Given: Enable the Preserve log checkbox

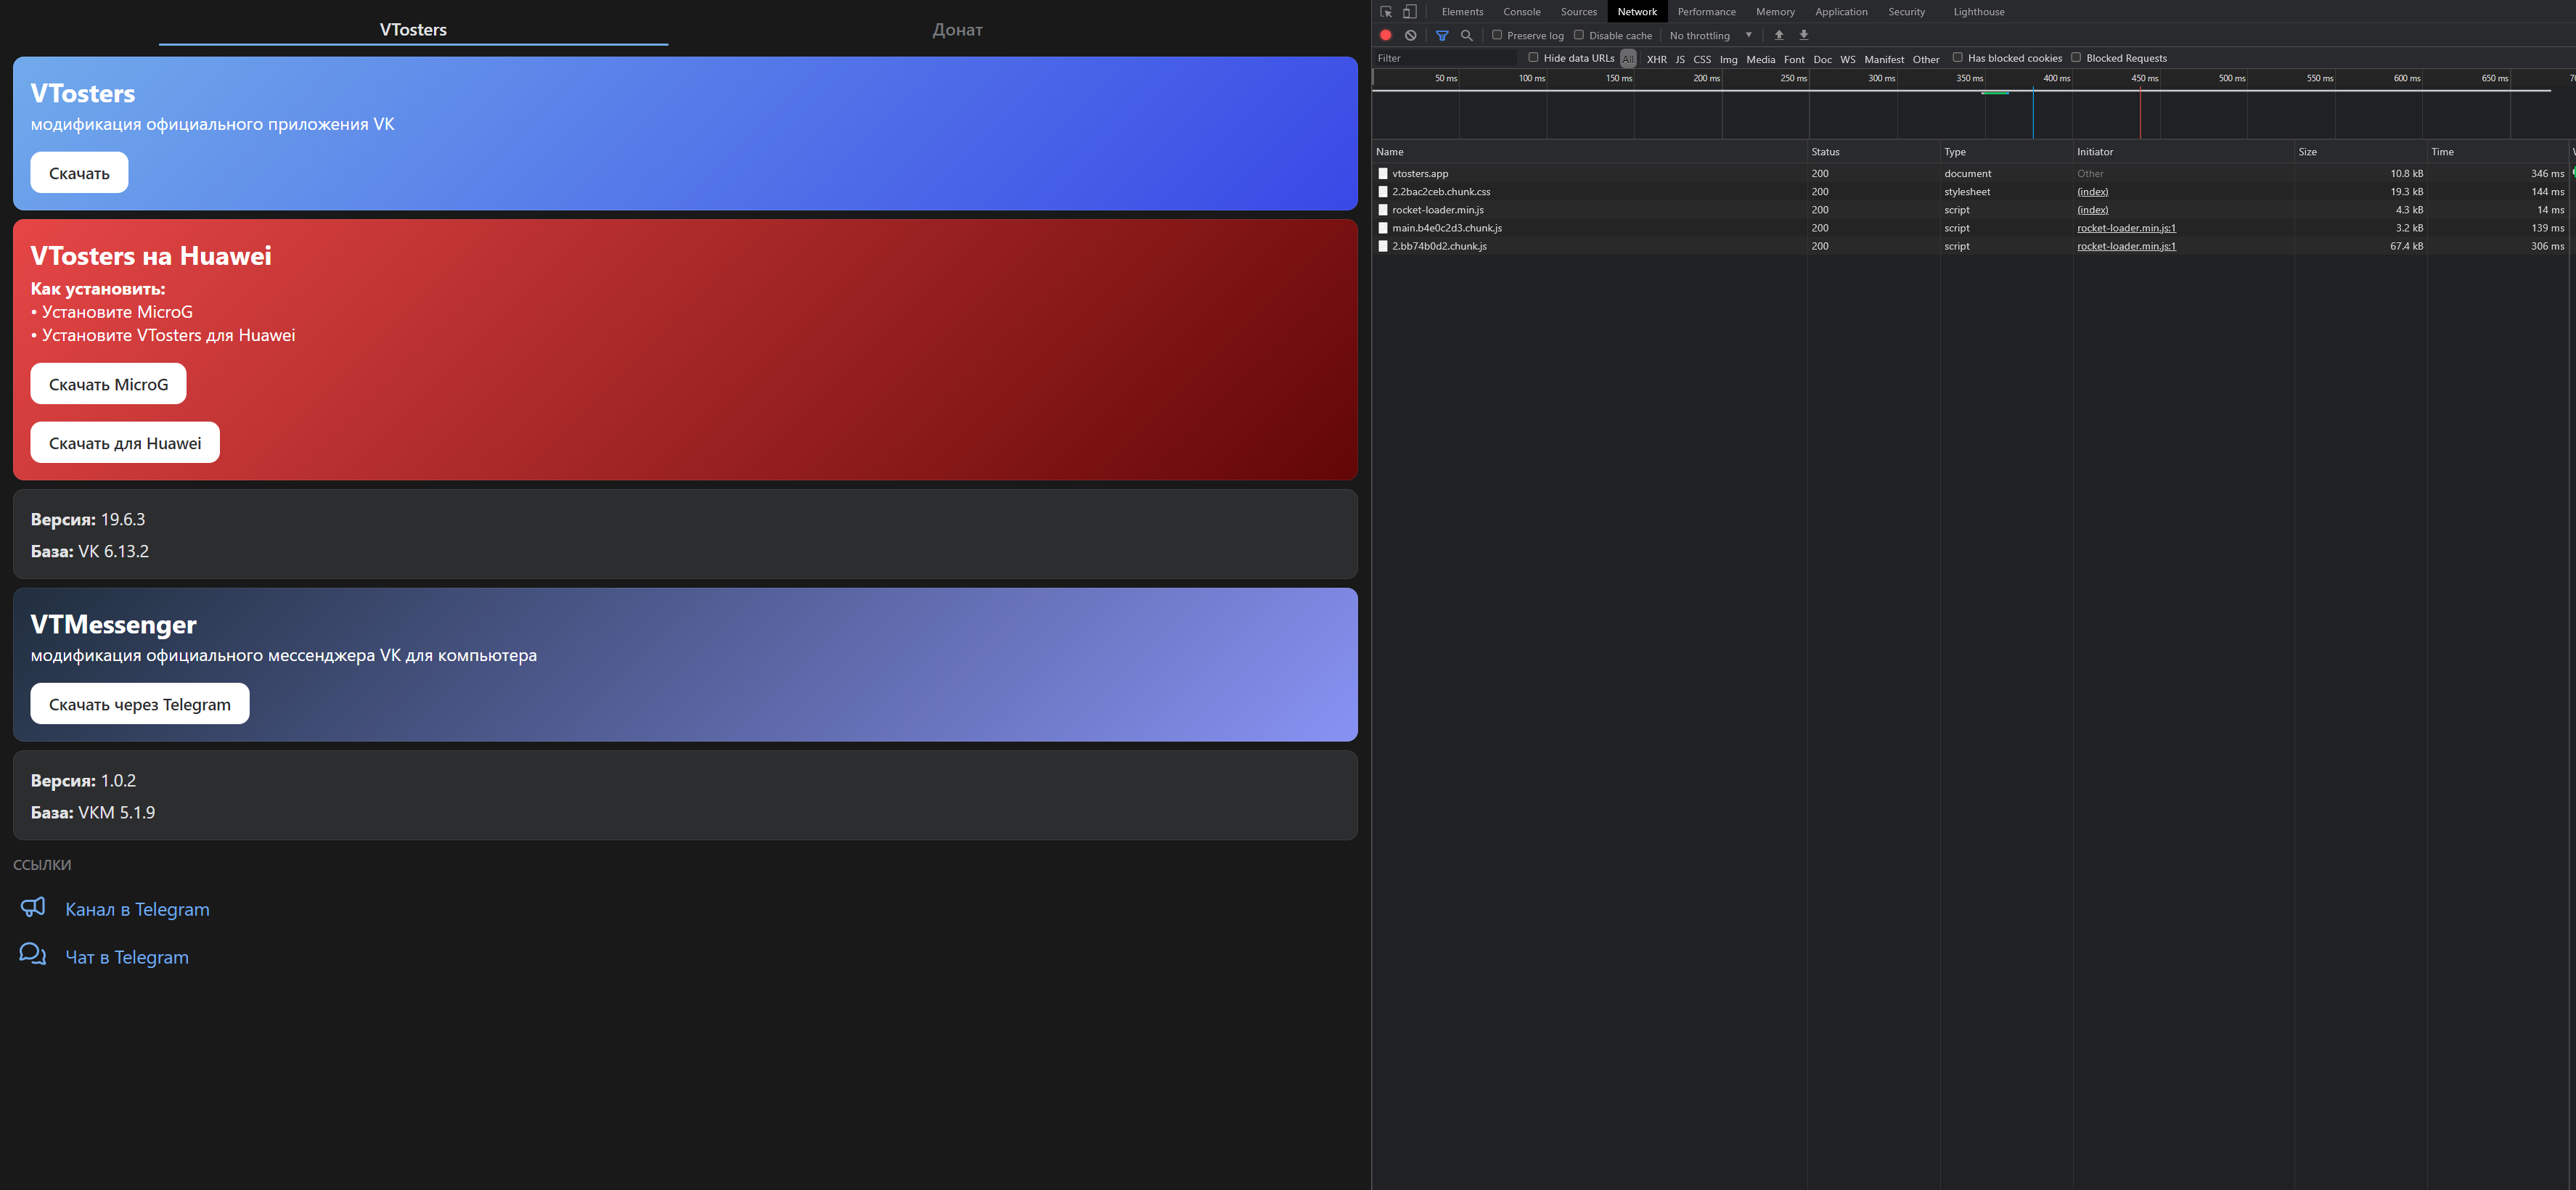Looking at the screenshot, I should tap(1497, 35).
